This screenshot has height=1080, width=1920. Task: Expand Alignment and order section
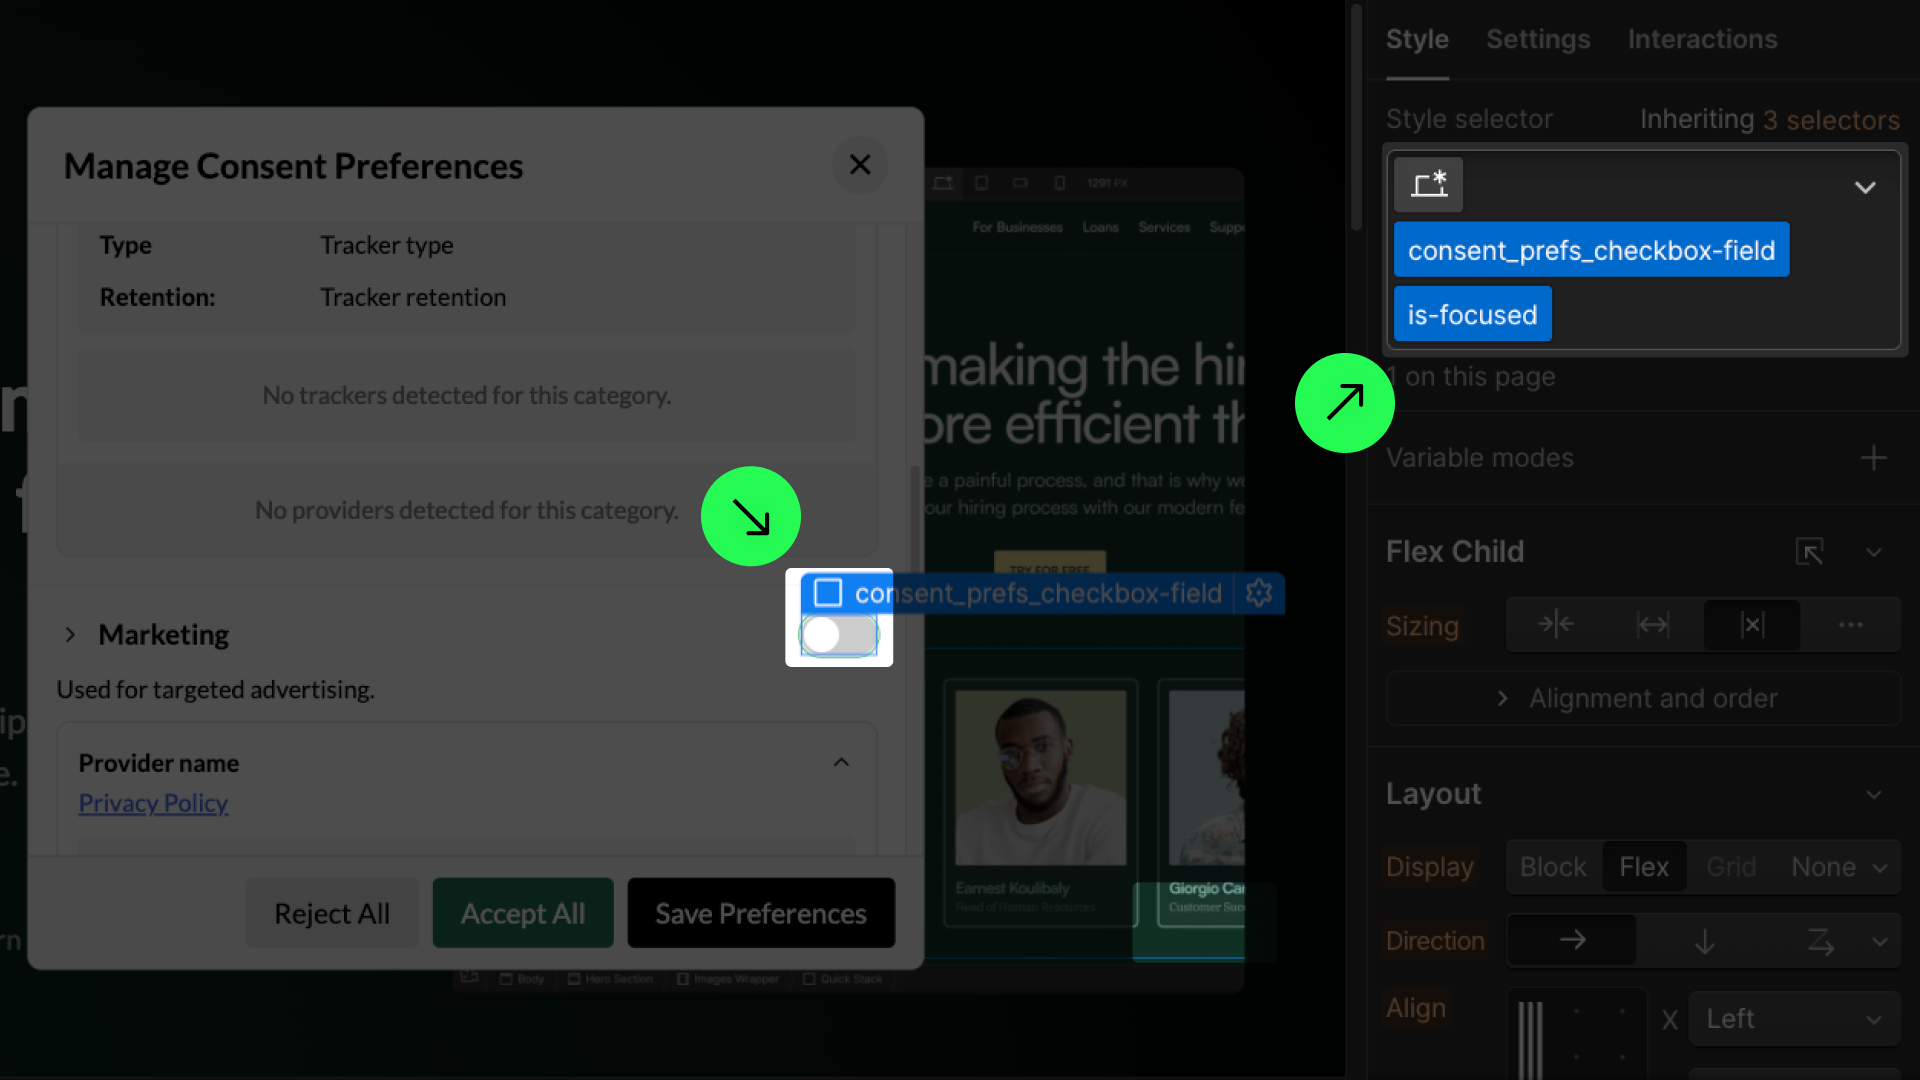pyautogui.click(x=1642, y=698)
